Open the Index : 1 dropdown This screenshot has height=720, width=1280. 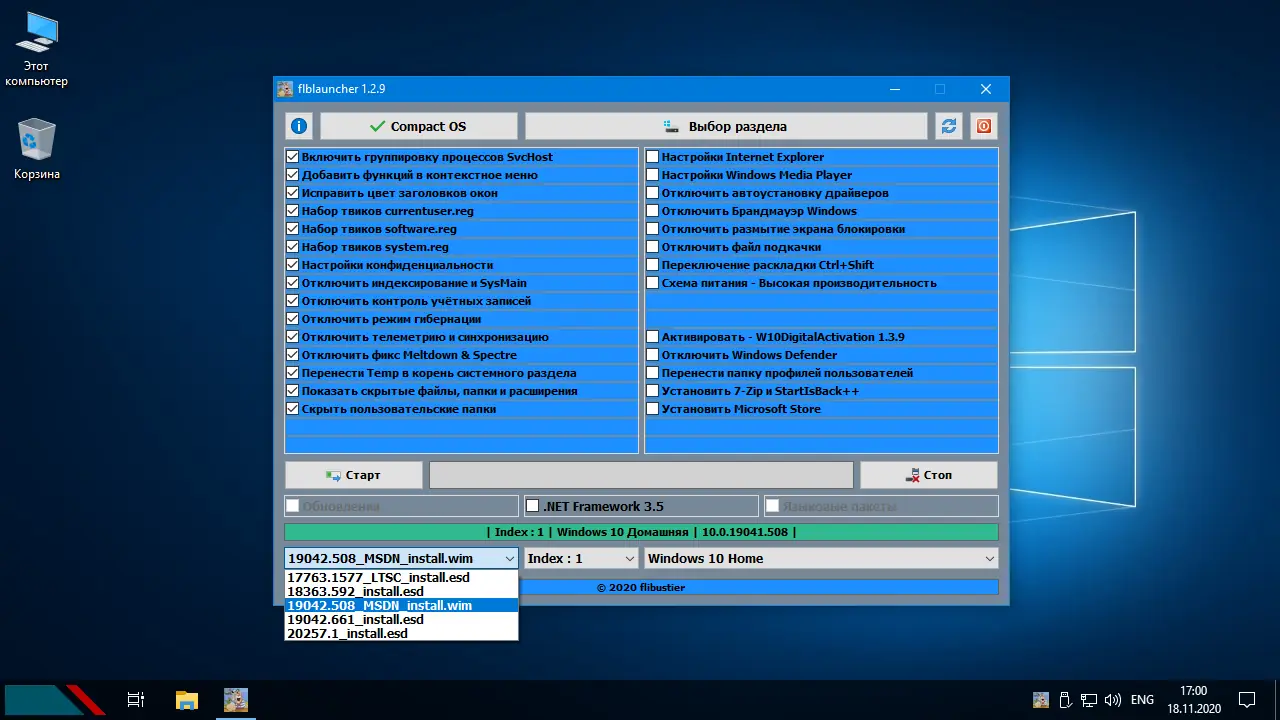pos(581,558)
